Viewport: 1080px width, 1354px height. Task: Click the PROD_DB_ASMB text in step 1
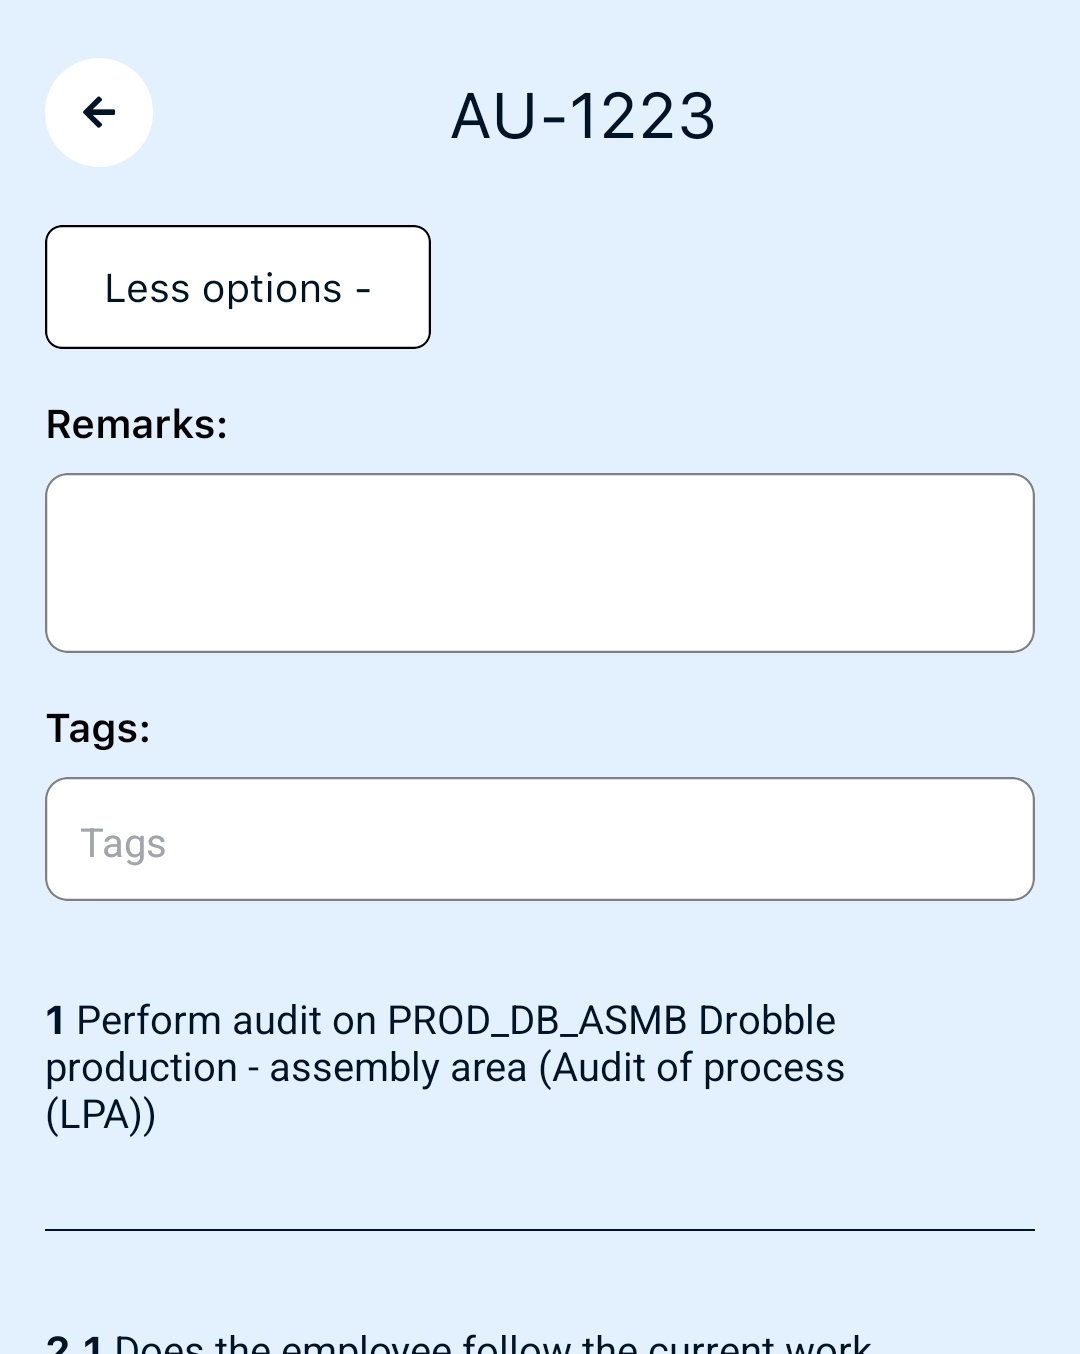point(537,1021)
